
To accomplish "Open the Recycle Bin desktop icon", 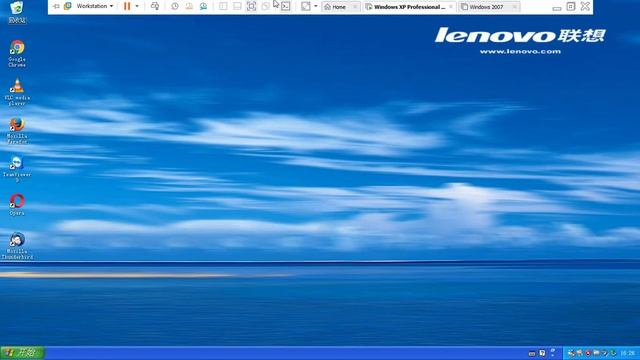I will (17, 12).
